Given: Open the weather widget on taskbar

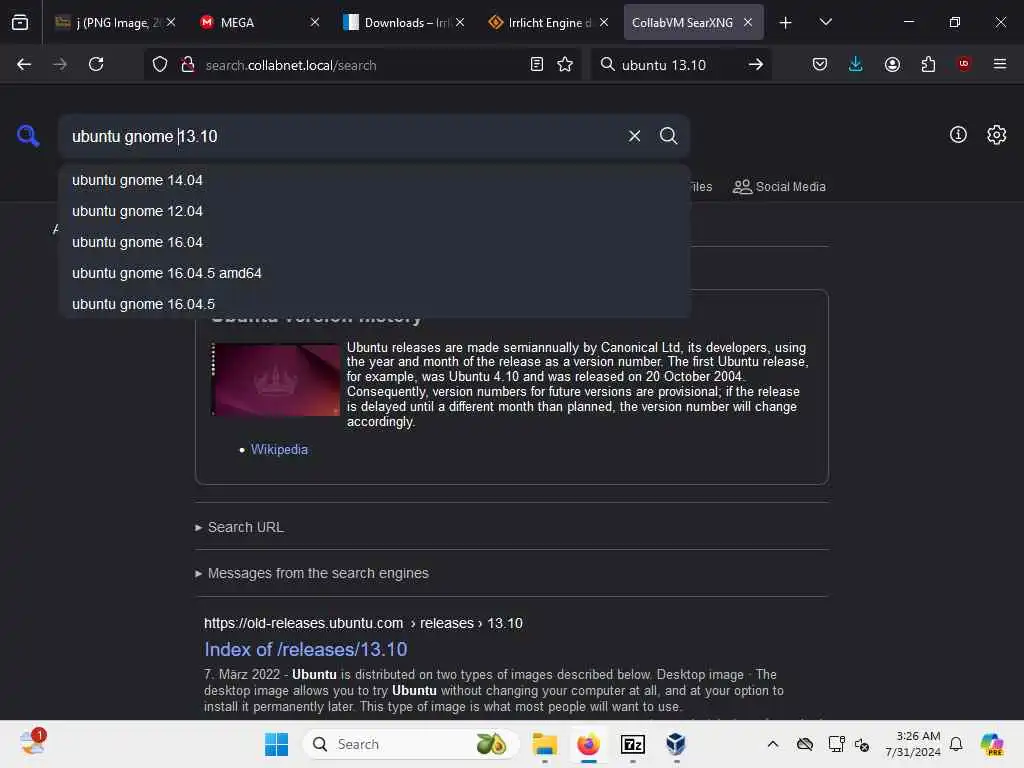Looking at the screenshot, I should (32, 743).
